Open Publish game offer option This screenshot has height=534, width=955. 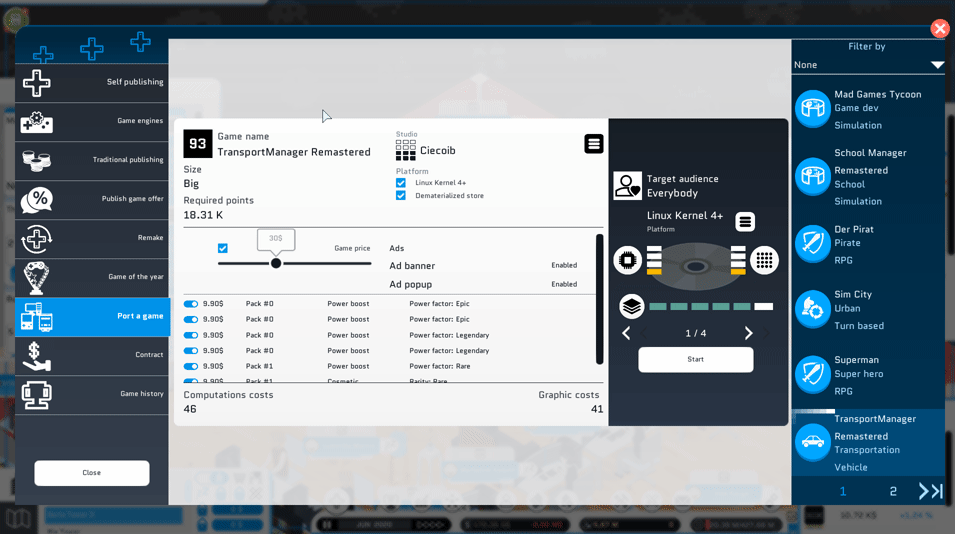click(92, 199)
